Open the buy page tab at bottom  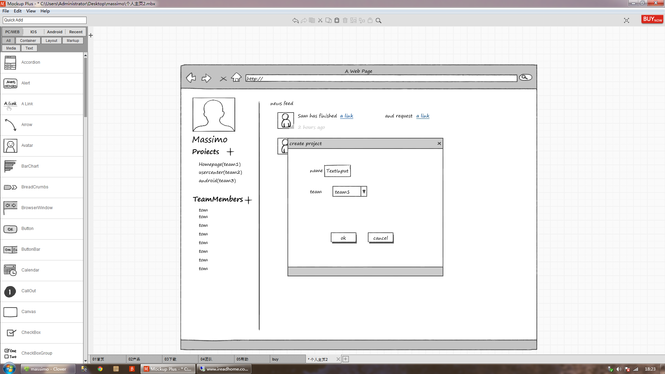288,359
